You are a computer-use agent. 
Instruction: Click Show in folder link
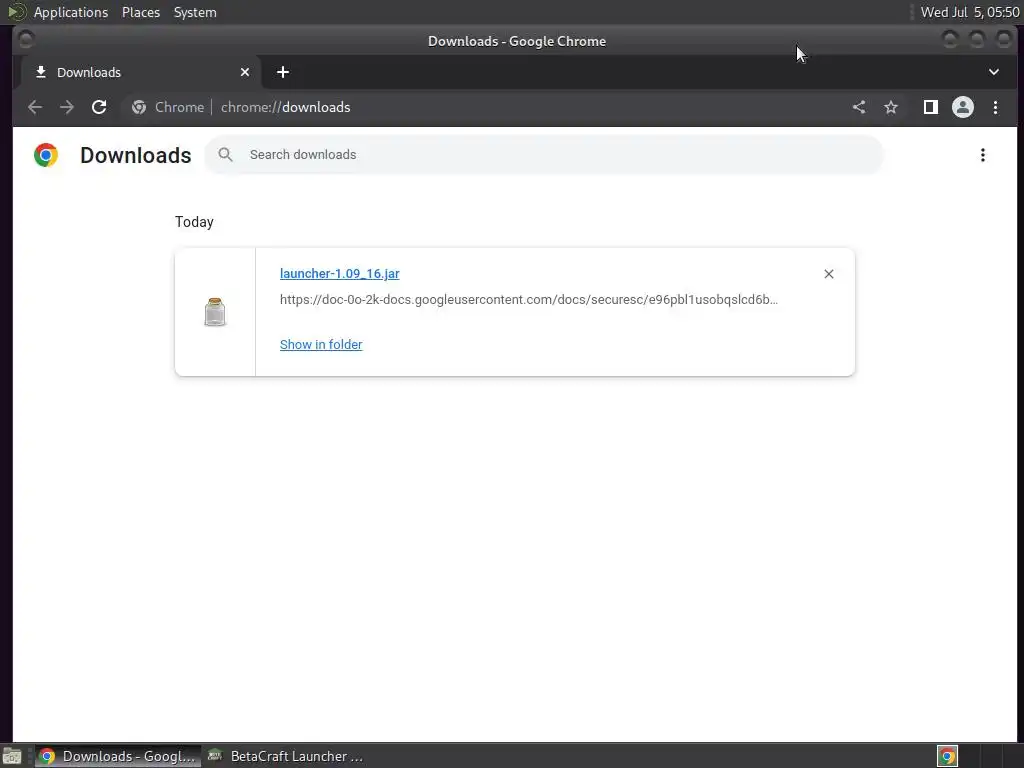pos(321,344)
